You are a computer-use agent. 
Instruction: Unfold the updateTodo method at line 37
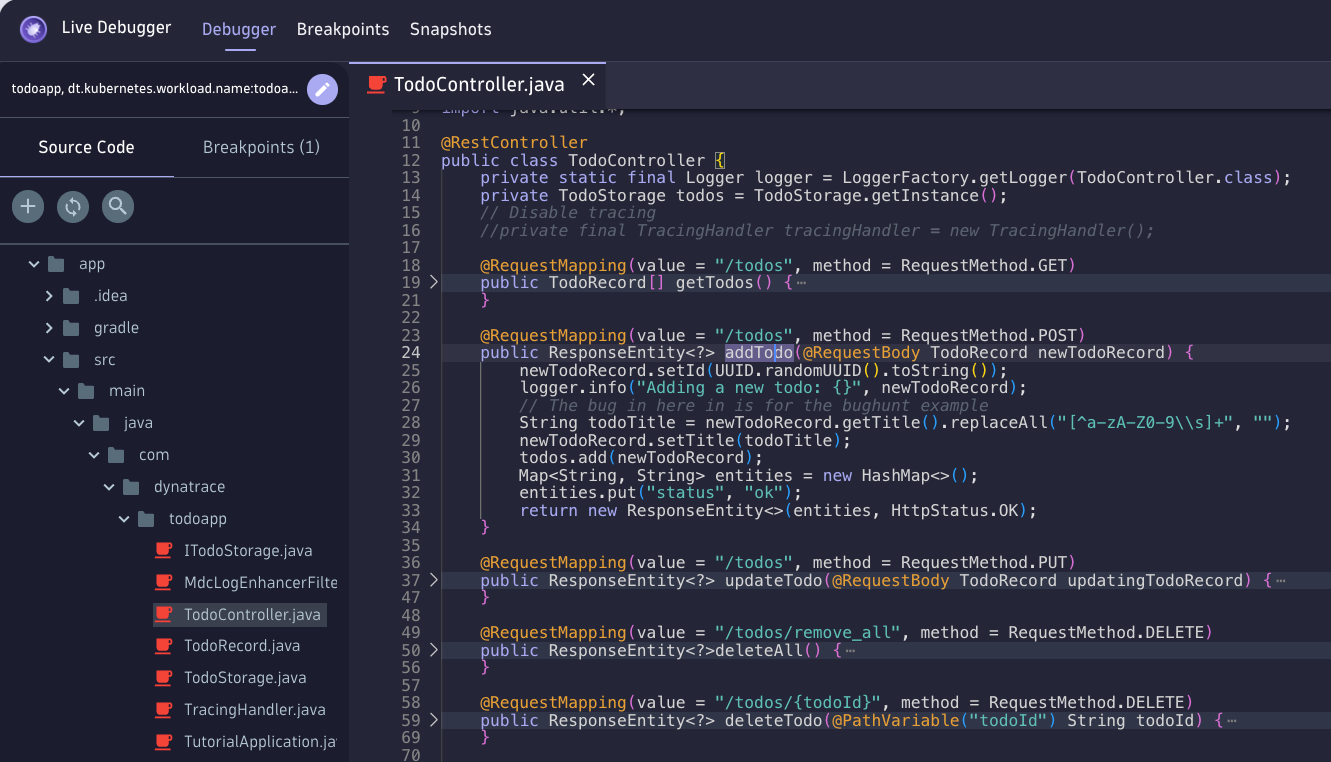click(x=433, y=580)
